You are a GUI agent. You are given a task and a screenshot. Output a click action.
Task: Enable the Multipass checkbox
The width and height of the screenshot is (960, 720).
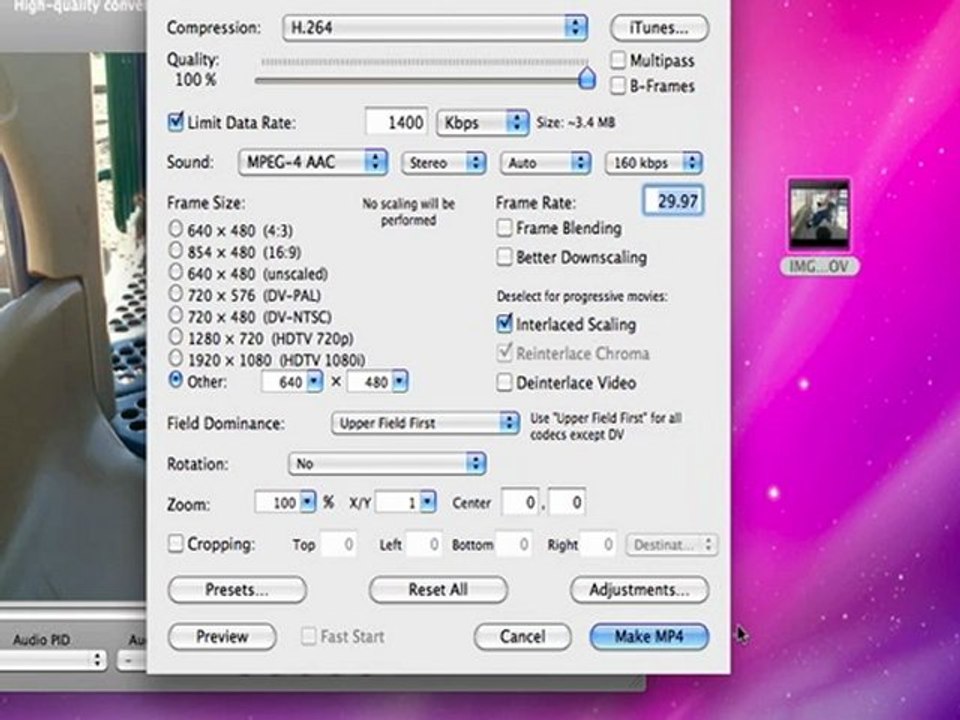coord(618,60)
